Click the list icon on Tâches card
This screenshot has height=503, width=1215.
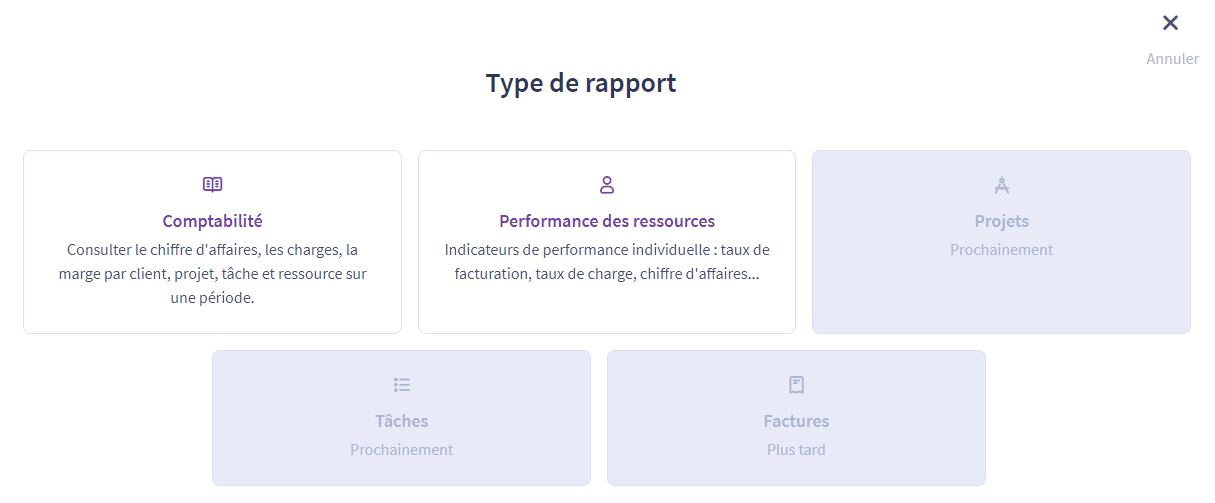(x=402, y=385)
